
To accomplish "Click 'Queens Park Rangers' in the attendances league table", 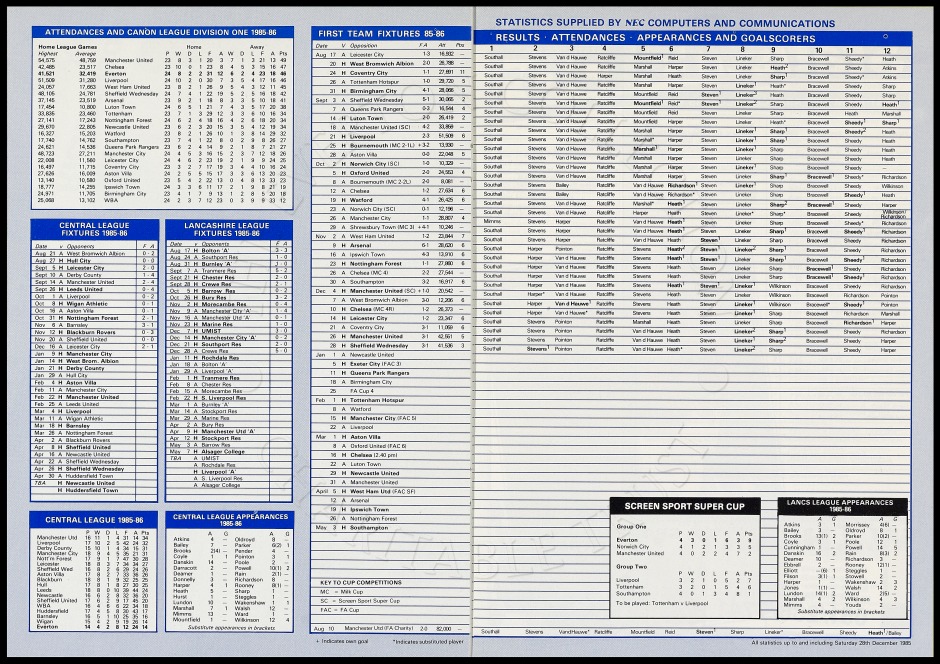I will pyautogui.click(x=132, y=147).
